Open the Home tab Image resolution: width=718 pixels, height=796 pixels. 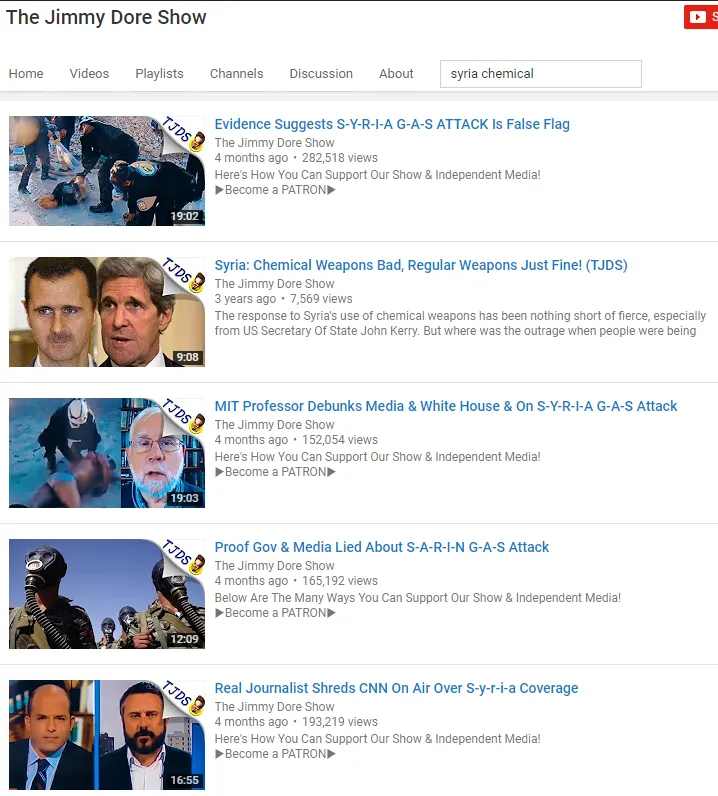(x=26, y=74)
